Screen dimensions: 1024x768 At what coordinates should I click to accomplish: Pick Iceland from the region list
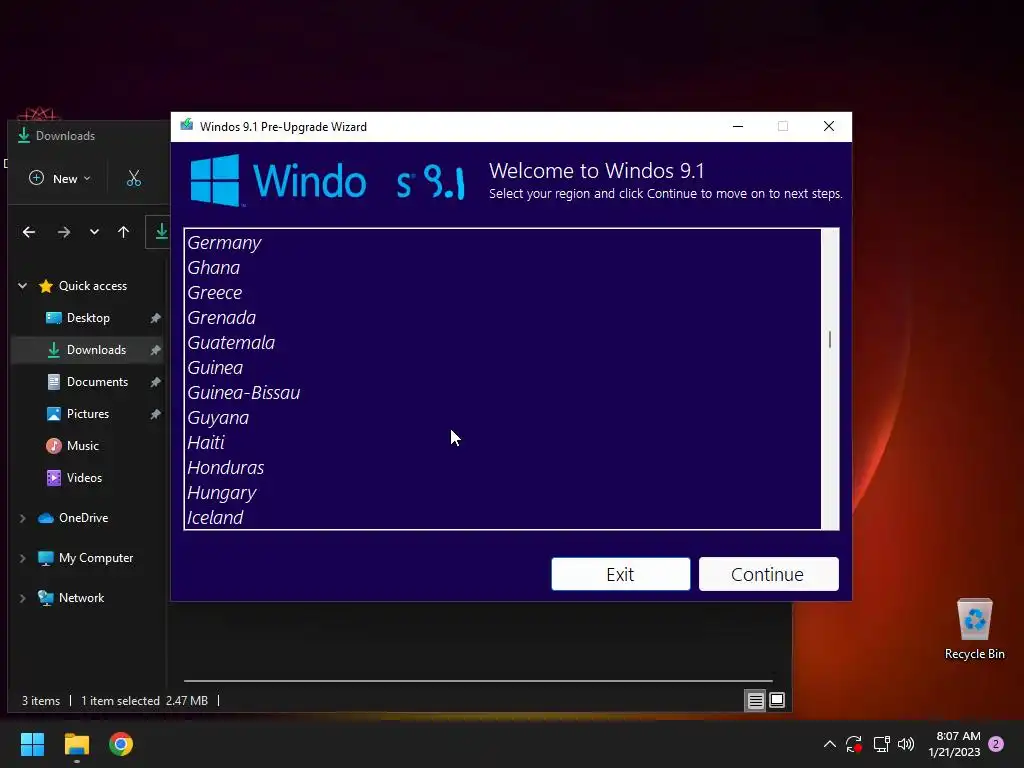[x=502, y=517]
